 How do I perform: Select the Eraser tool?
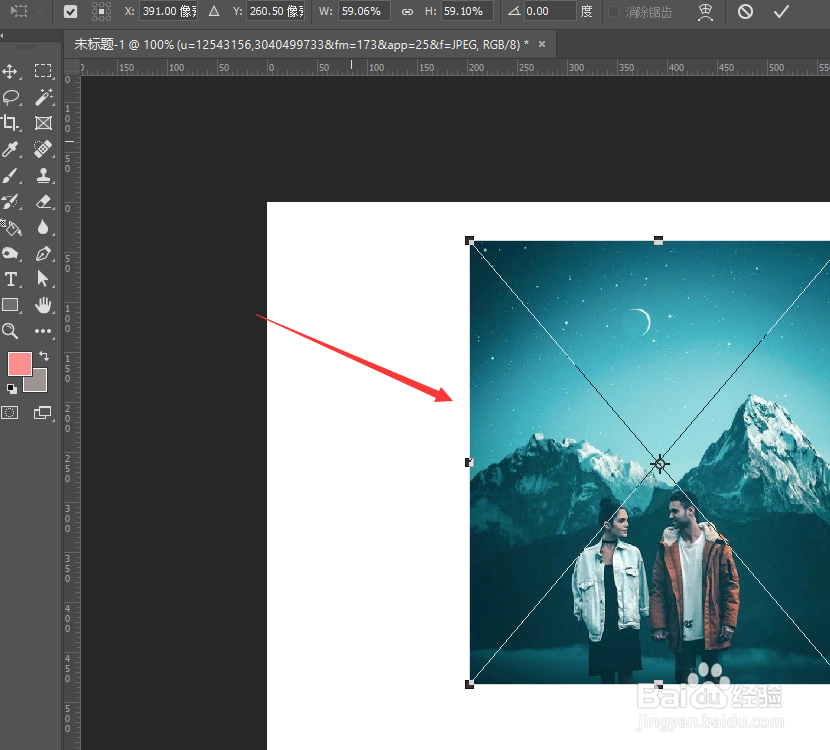[x=43, y=201]
